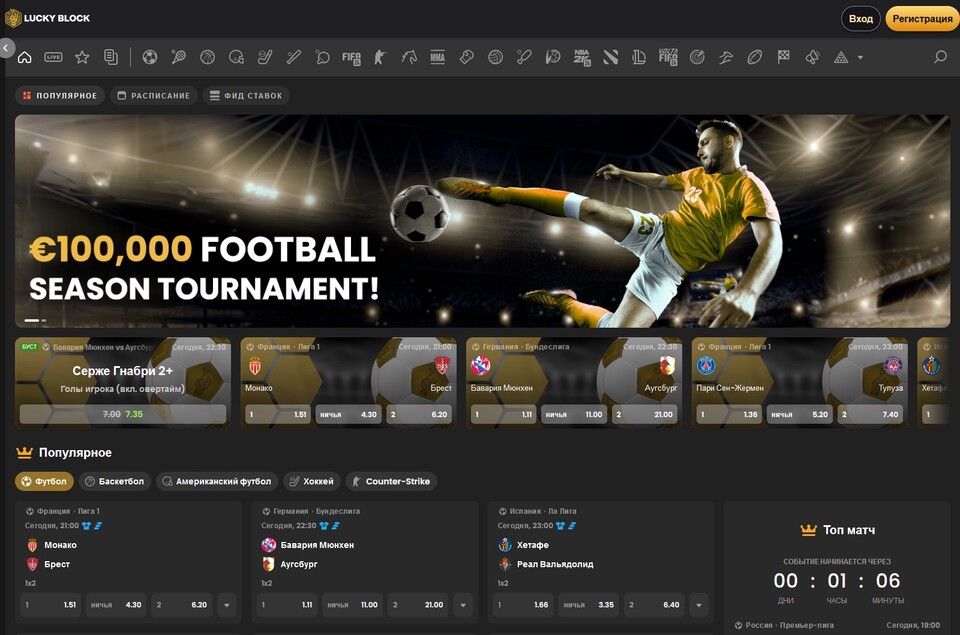Choose the NBA 2K esports icon
The height and width of the screenshot is (635, 960).
click(582, 57)
